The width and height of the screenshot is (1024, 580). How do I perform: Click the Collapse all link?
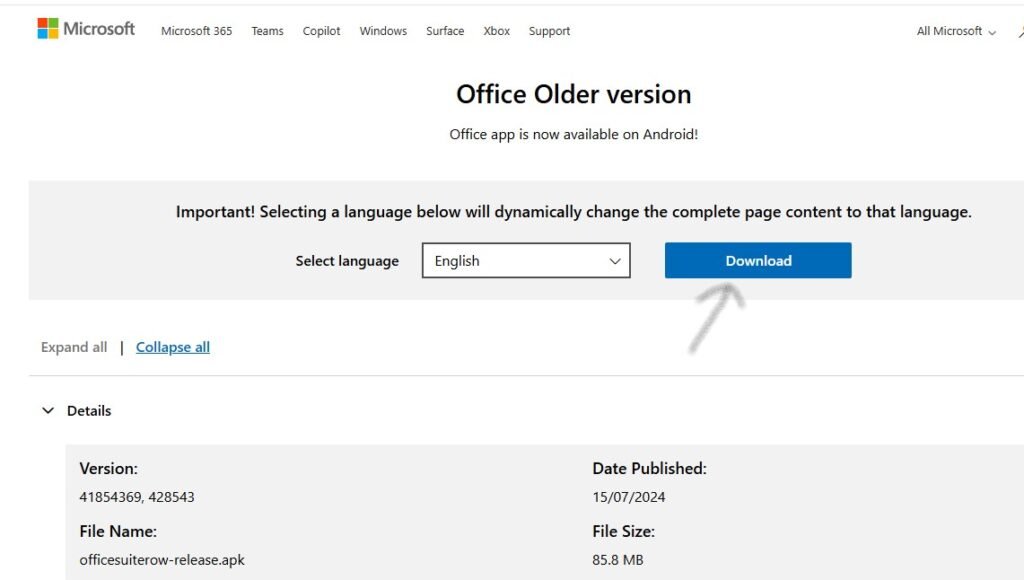(173, 347)
